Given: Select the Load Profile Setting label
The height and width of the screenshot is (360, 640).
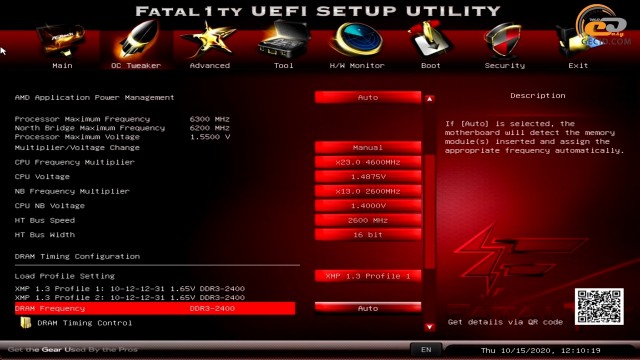Looking at the screenshot, I should point(65,276).
